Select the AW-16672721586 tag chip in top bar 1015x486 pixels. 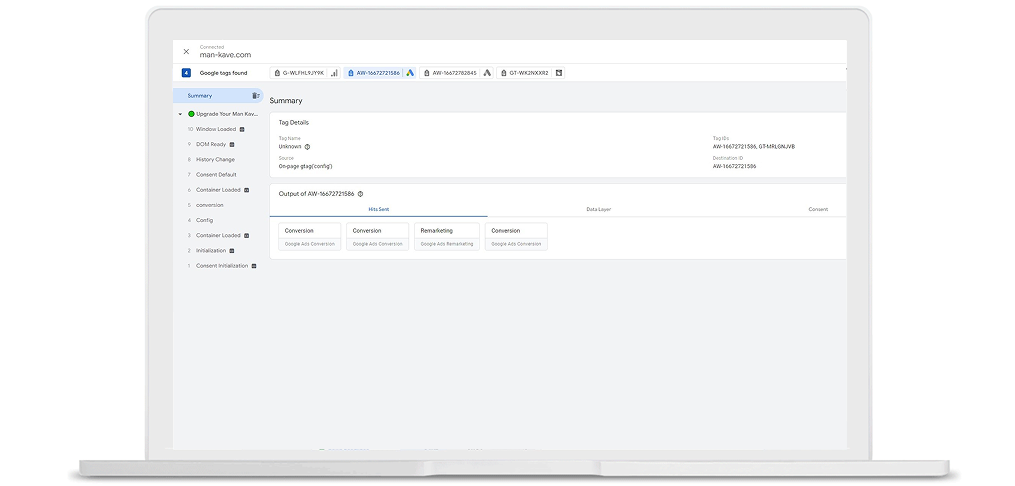click(x=381, y=73)
